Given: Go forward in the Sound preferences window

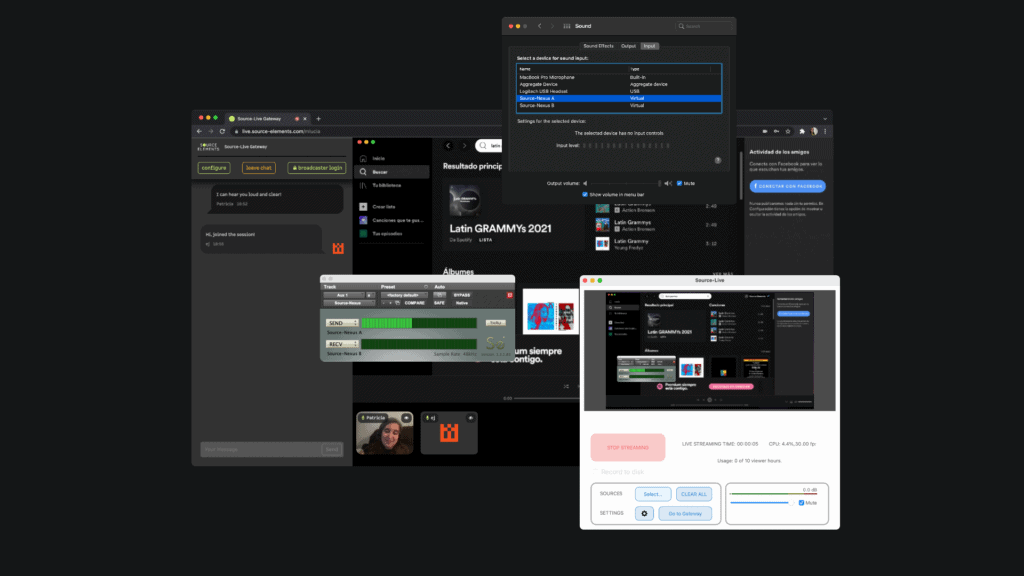Looking at the screenshot, I should tap(552, 26).
